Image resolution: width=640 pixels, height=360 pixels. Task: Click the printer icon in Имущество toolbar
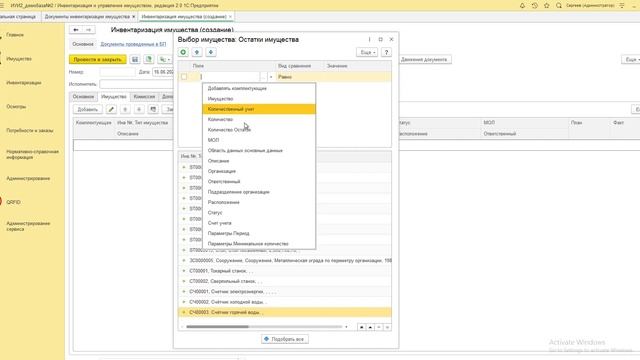(x=153, y=109)
